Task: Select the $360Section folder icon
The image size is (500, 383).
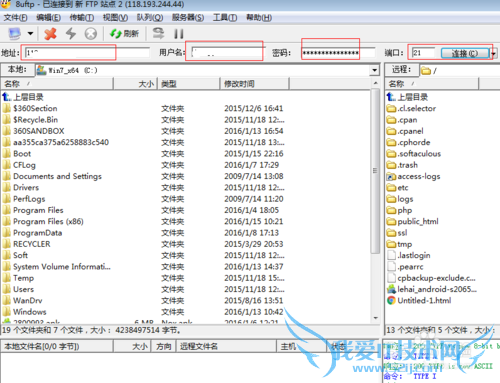Action: pyautogui.click(x=7, y=108)
